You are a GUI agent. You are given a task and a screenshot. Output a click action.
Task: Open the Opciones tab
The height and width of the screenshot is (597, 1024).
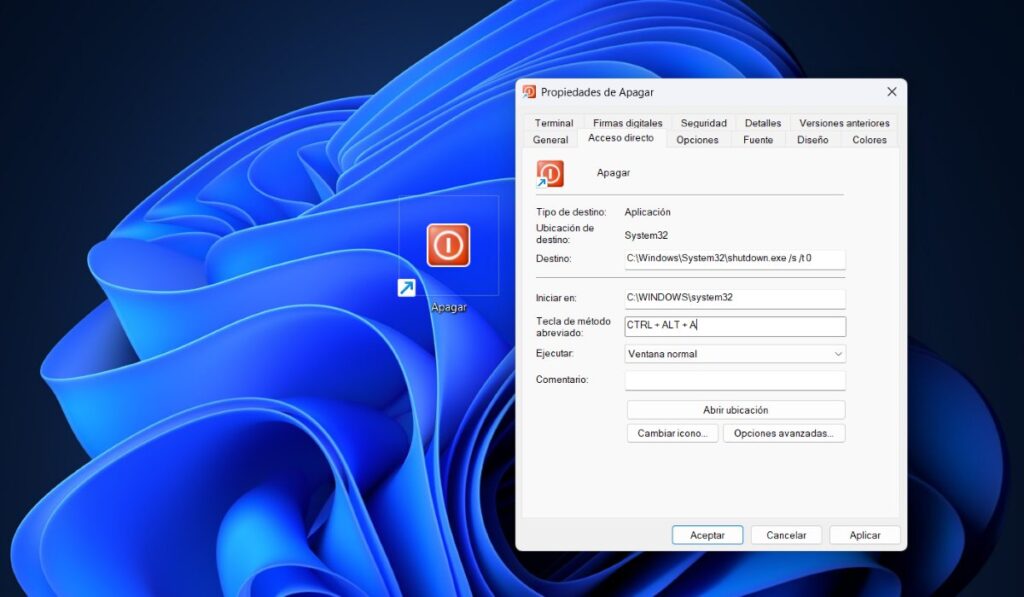tap(697, 139)
